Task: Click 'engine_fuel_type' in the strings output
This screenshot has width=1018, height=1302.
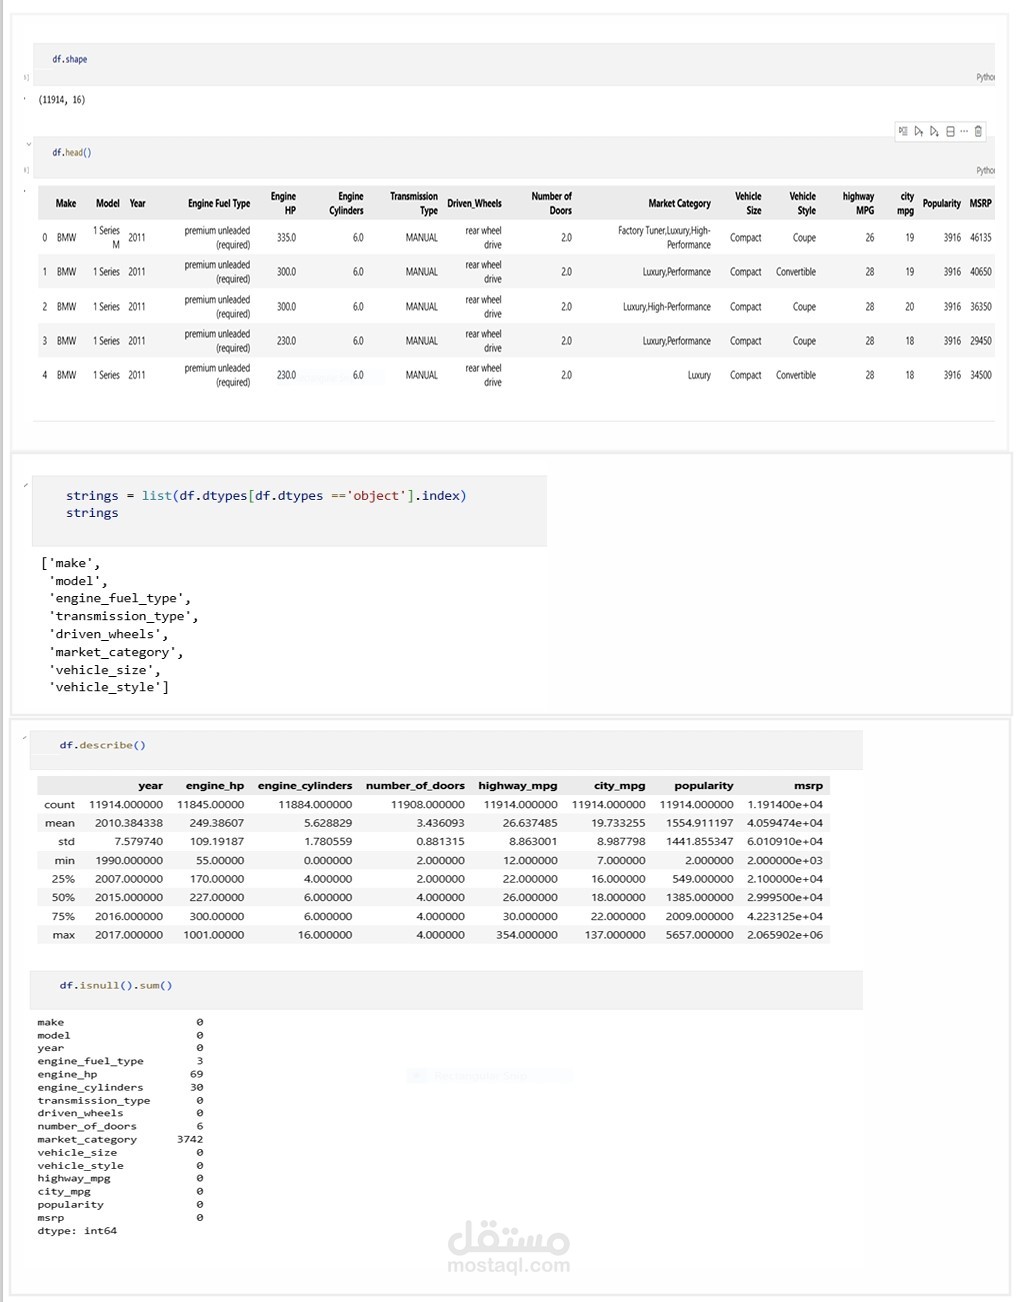Action: [119, 598]
